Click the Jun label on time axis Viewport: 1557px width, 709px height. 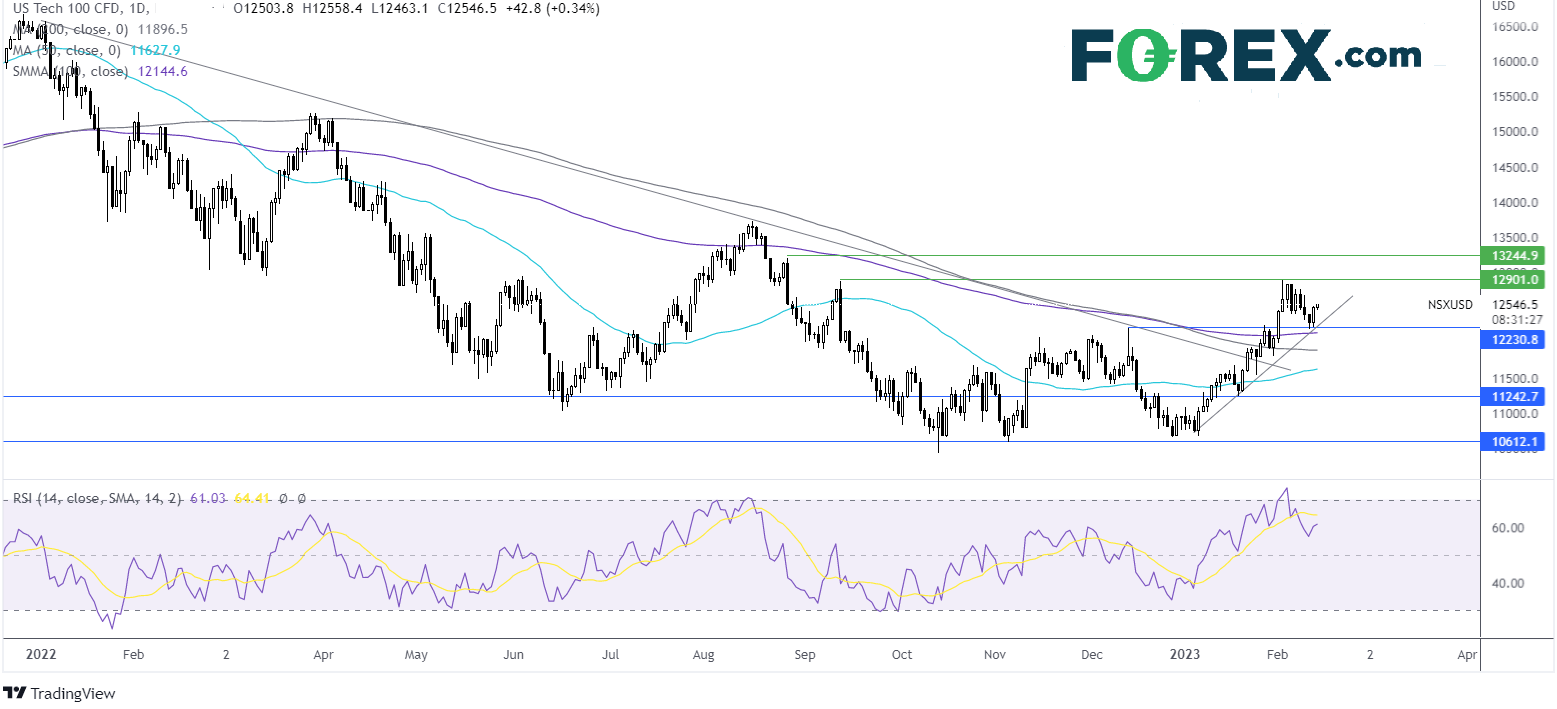tap(513, 654)
